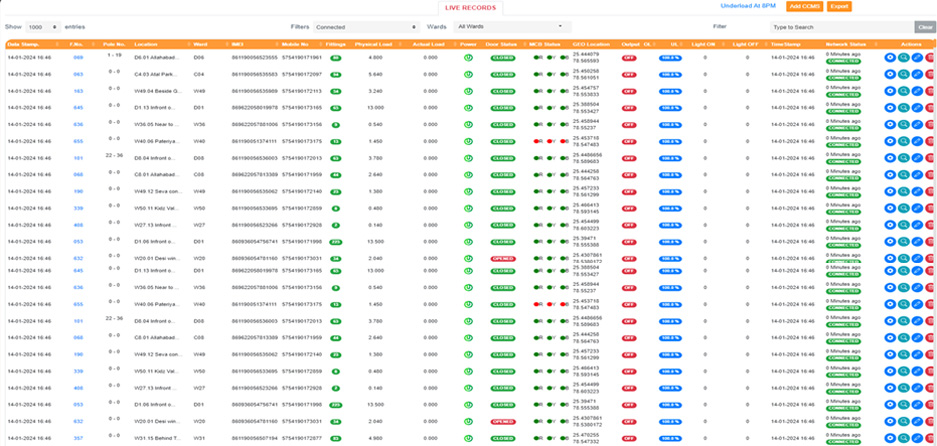This screenshot has height=446, width=937.
Task: Sort by the Physical Load column header
Action: pyautogui.click(x=375, y=44)
